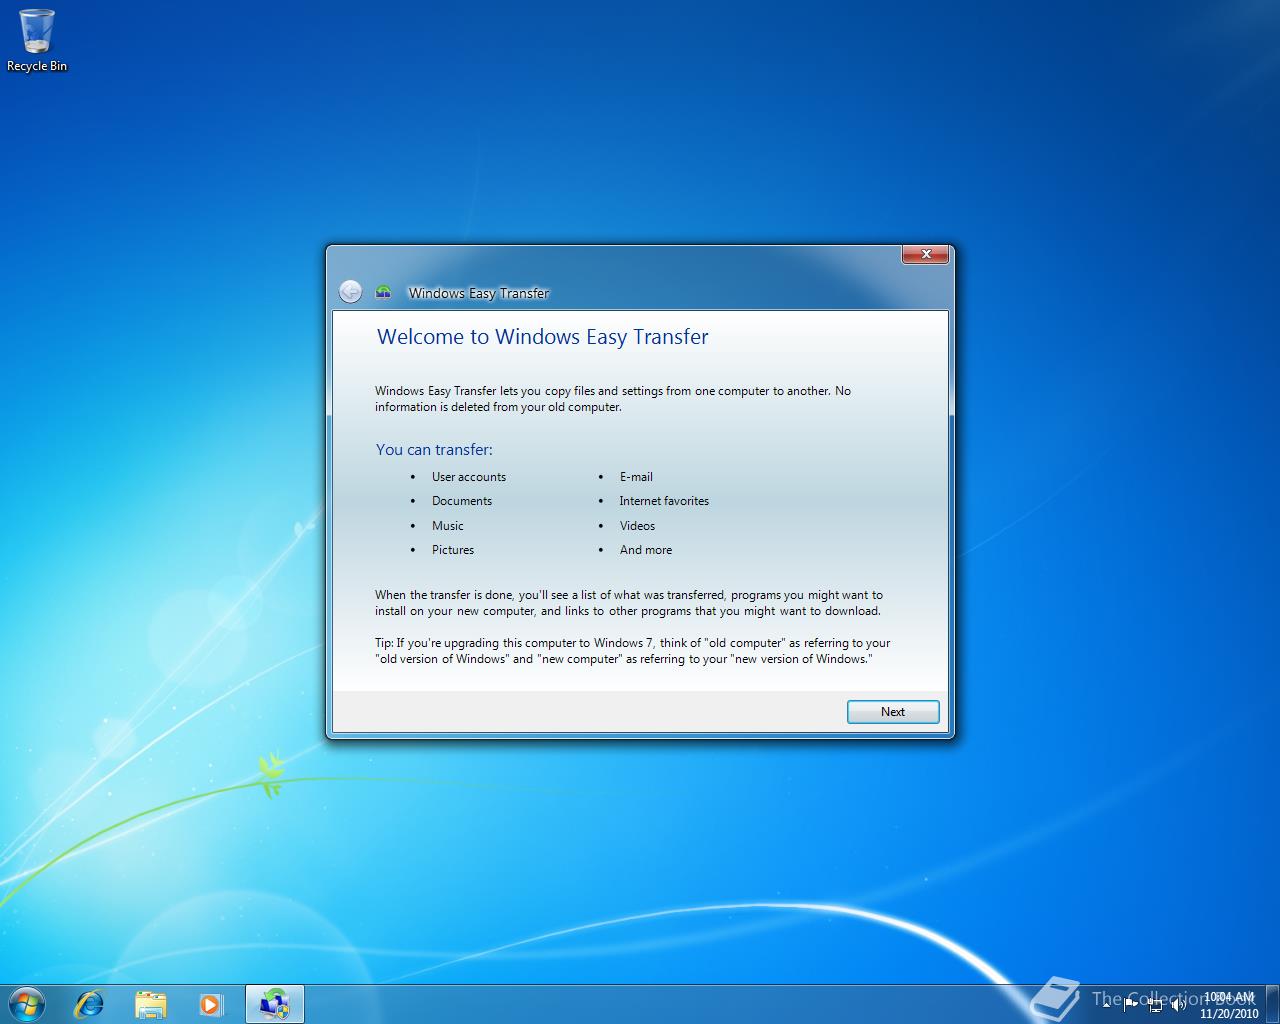This screenshot has width=1280, height=1024.
Task: Click the 'You can transfer:' subheading
Action: point(434,450)
